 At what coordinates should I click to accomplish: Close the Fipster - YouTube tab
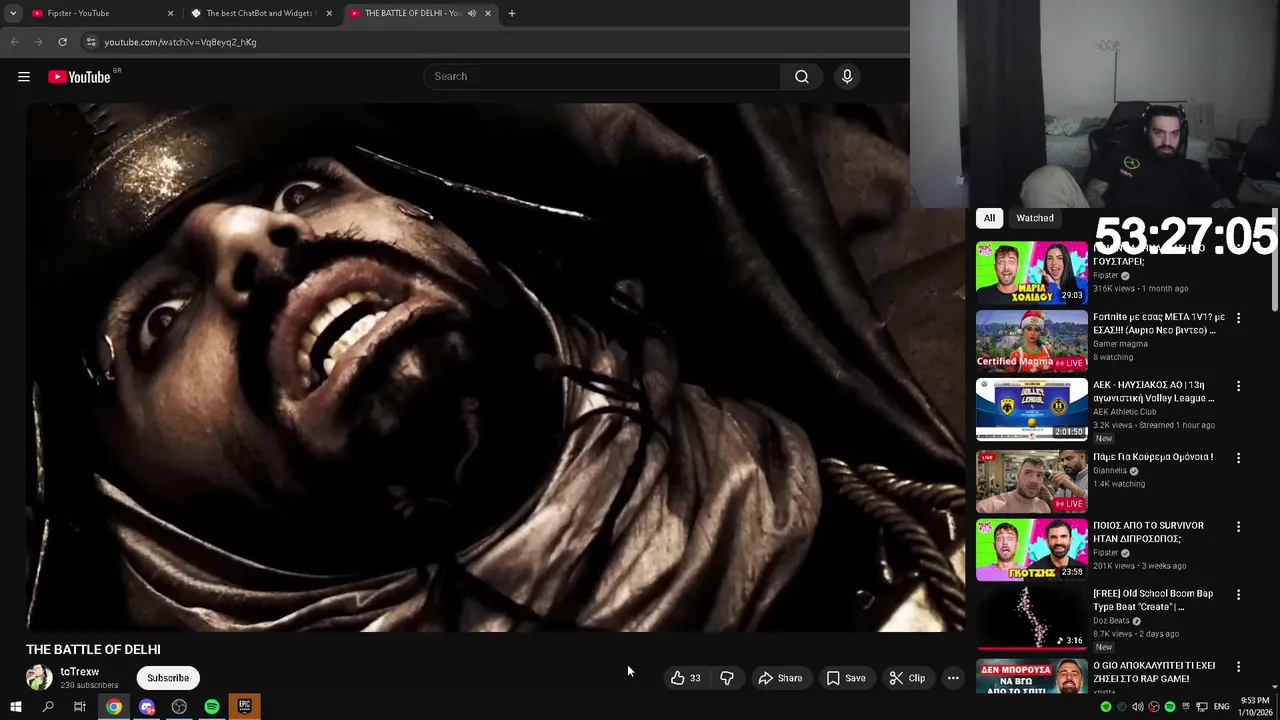pyautogui.click(x=170, y=13)
